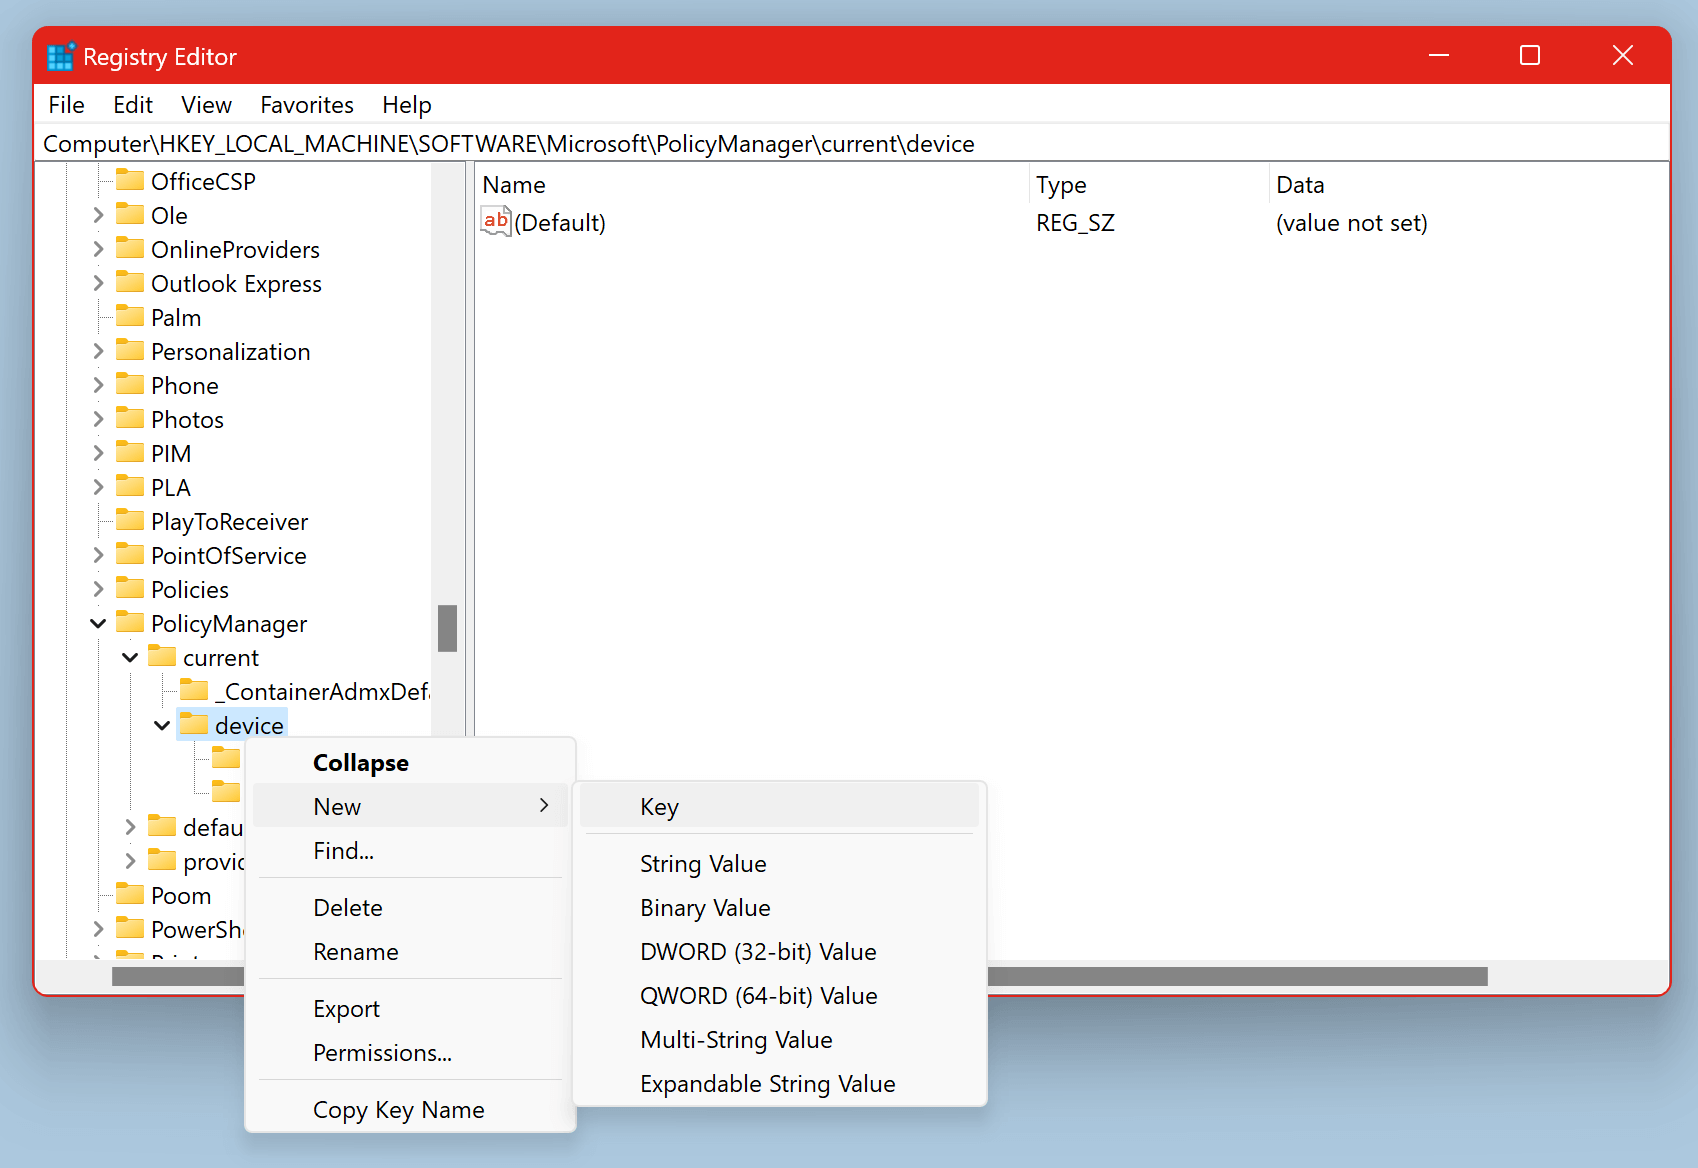The image size is (1698, 1168).
Task: Expand the Outlook Express key
Action: (x=98, y=283)
